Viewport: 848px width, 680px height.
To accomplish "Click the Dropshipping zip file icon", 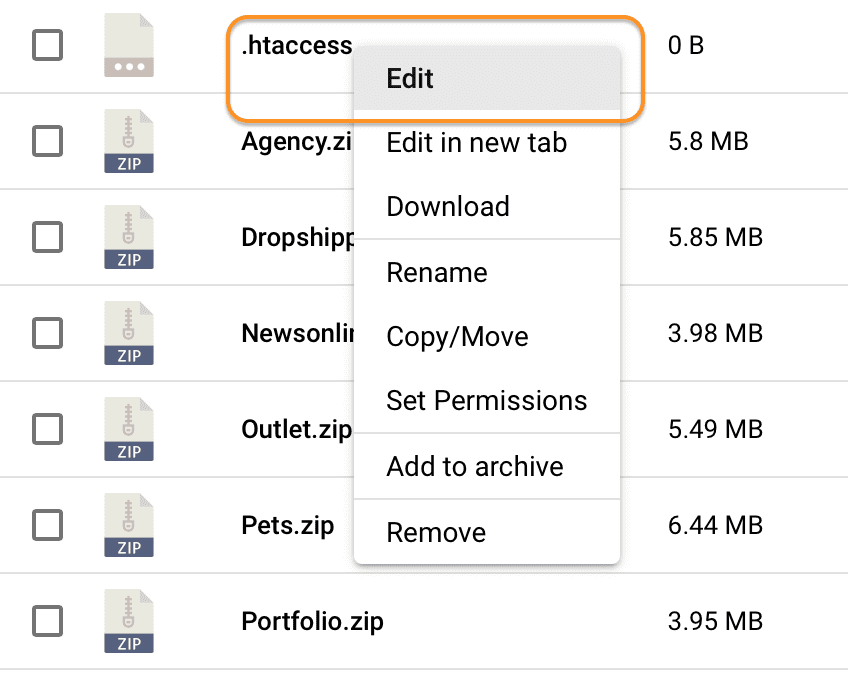I will (x=129, y=237).
